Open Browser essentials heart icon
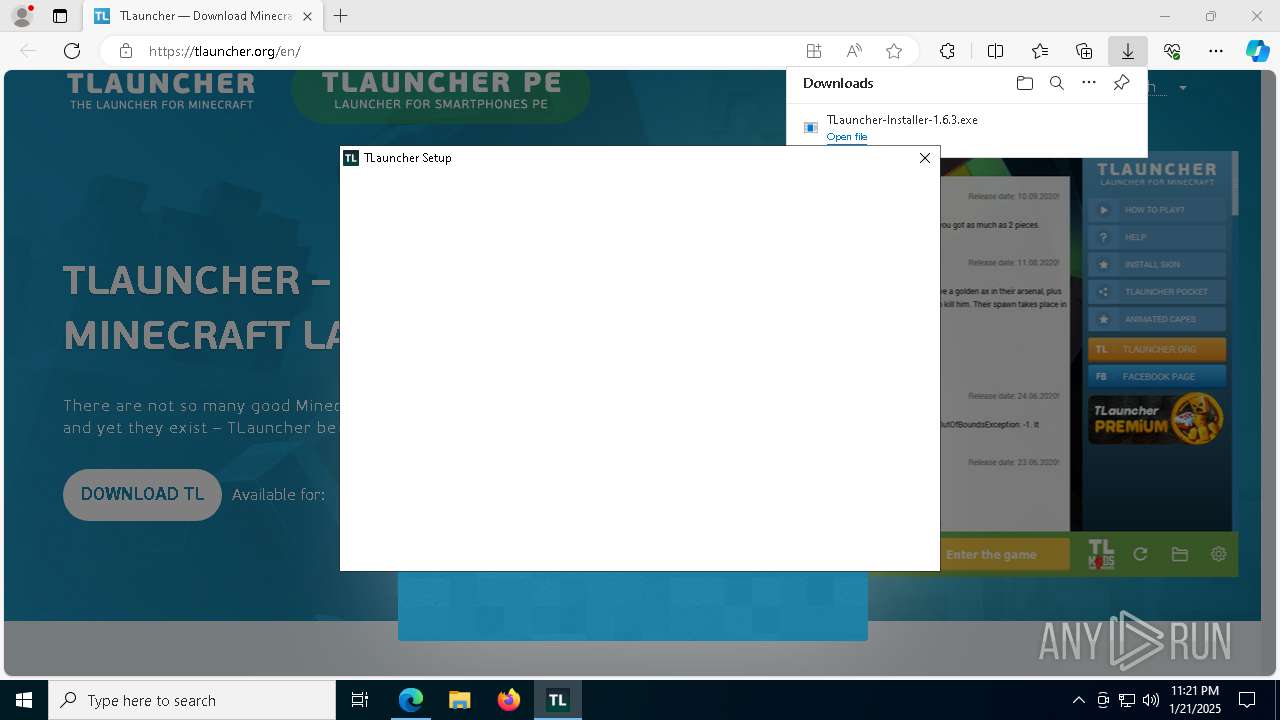 tap(1172, 51)
